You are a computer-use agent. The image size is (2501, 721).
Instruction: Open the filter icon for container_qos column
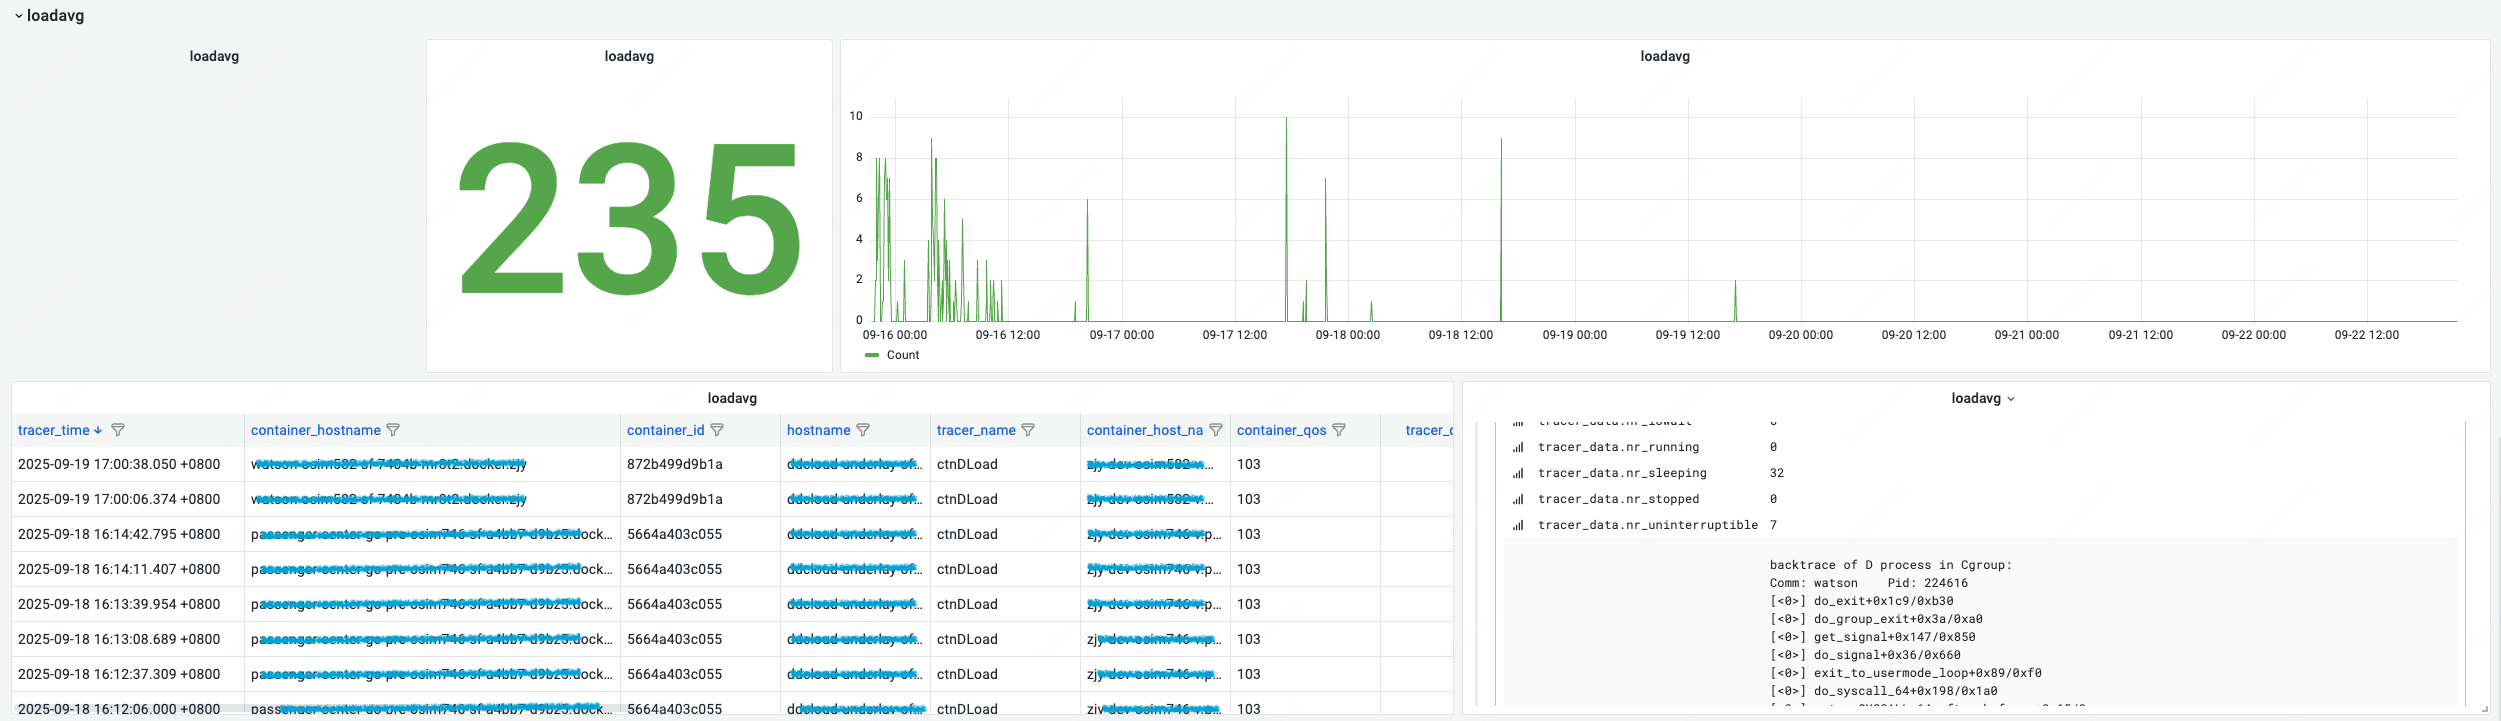pyautogui.click(x=1339, y=430)
